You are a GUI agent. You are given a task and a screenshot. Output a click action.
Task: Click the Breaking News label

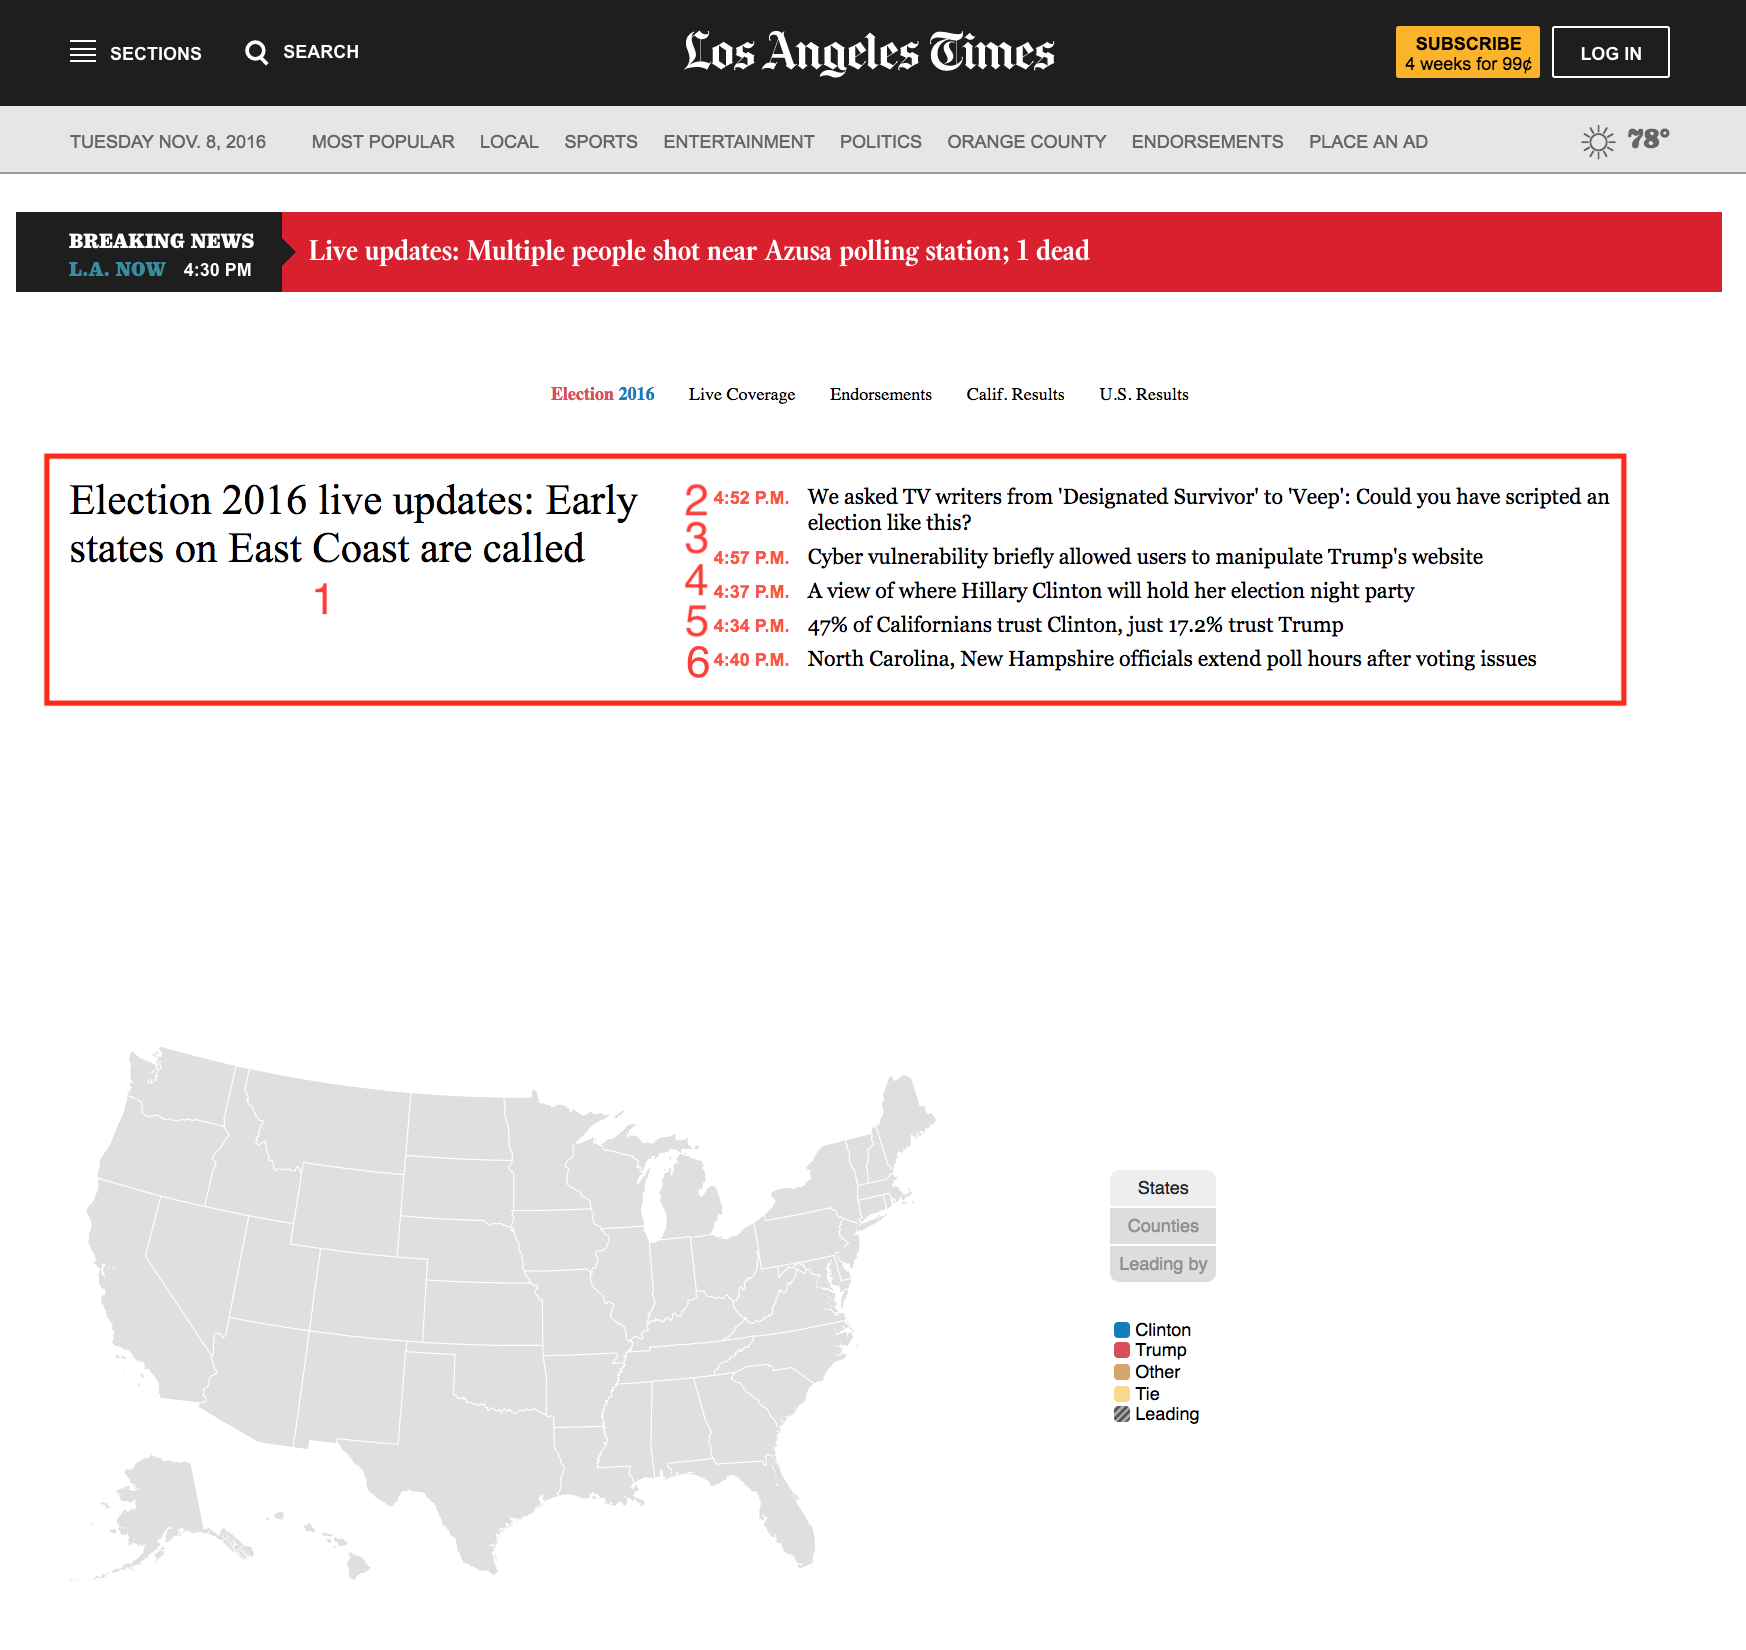(161, 241)
